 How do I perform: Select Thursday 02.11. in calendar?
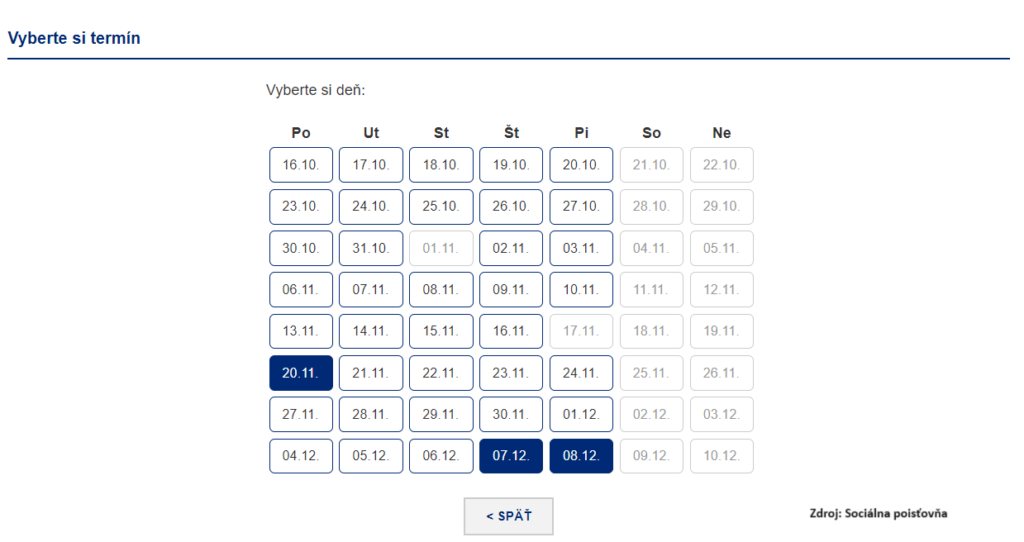point(511,248)
